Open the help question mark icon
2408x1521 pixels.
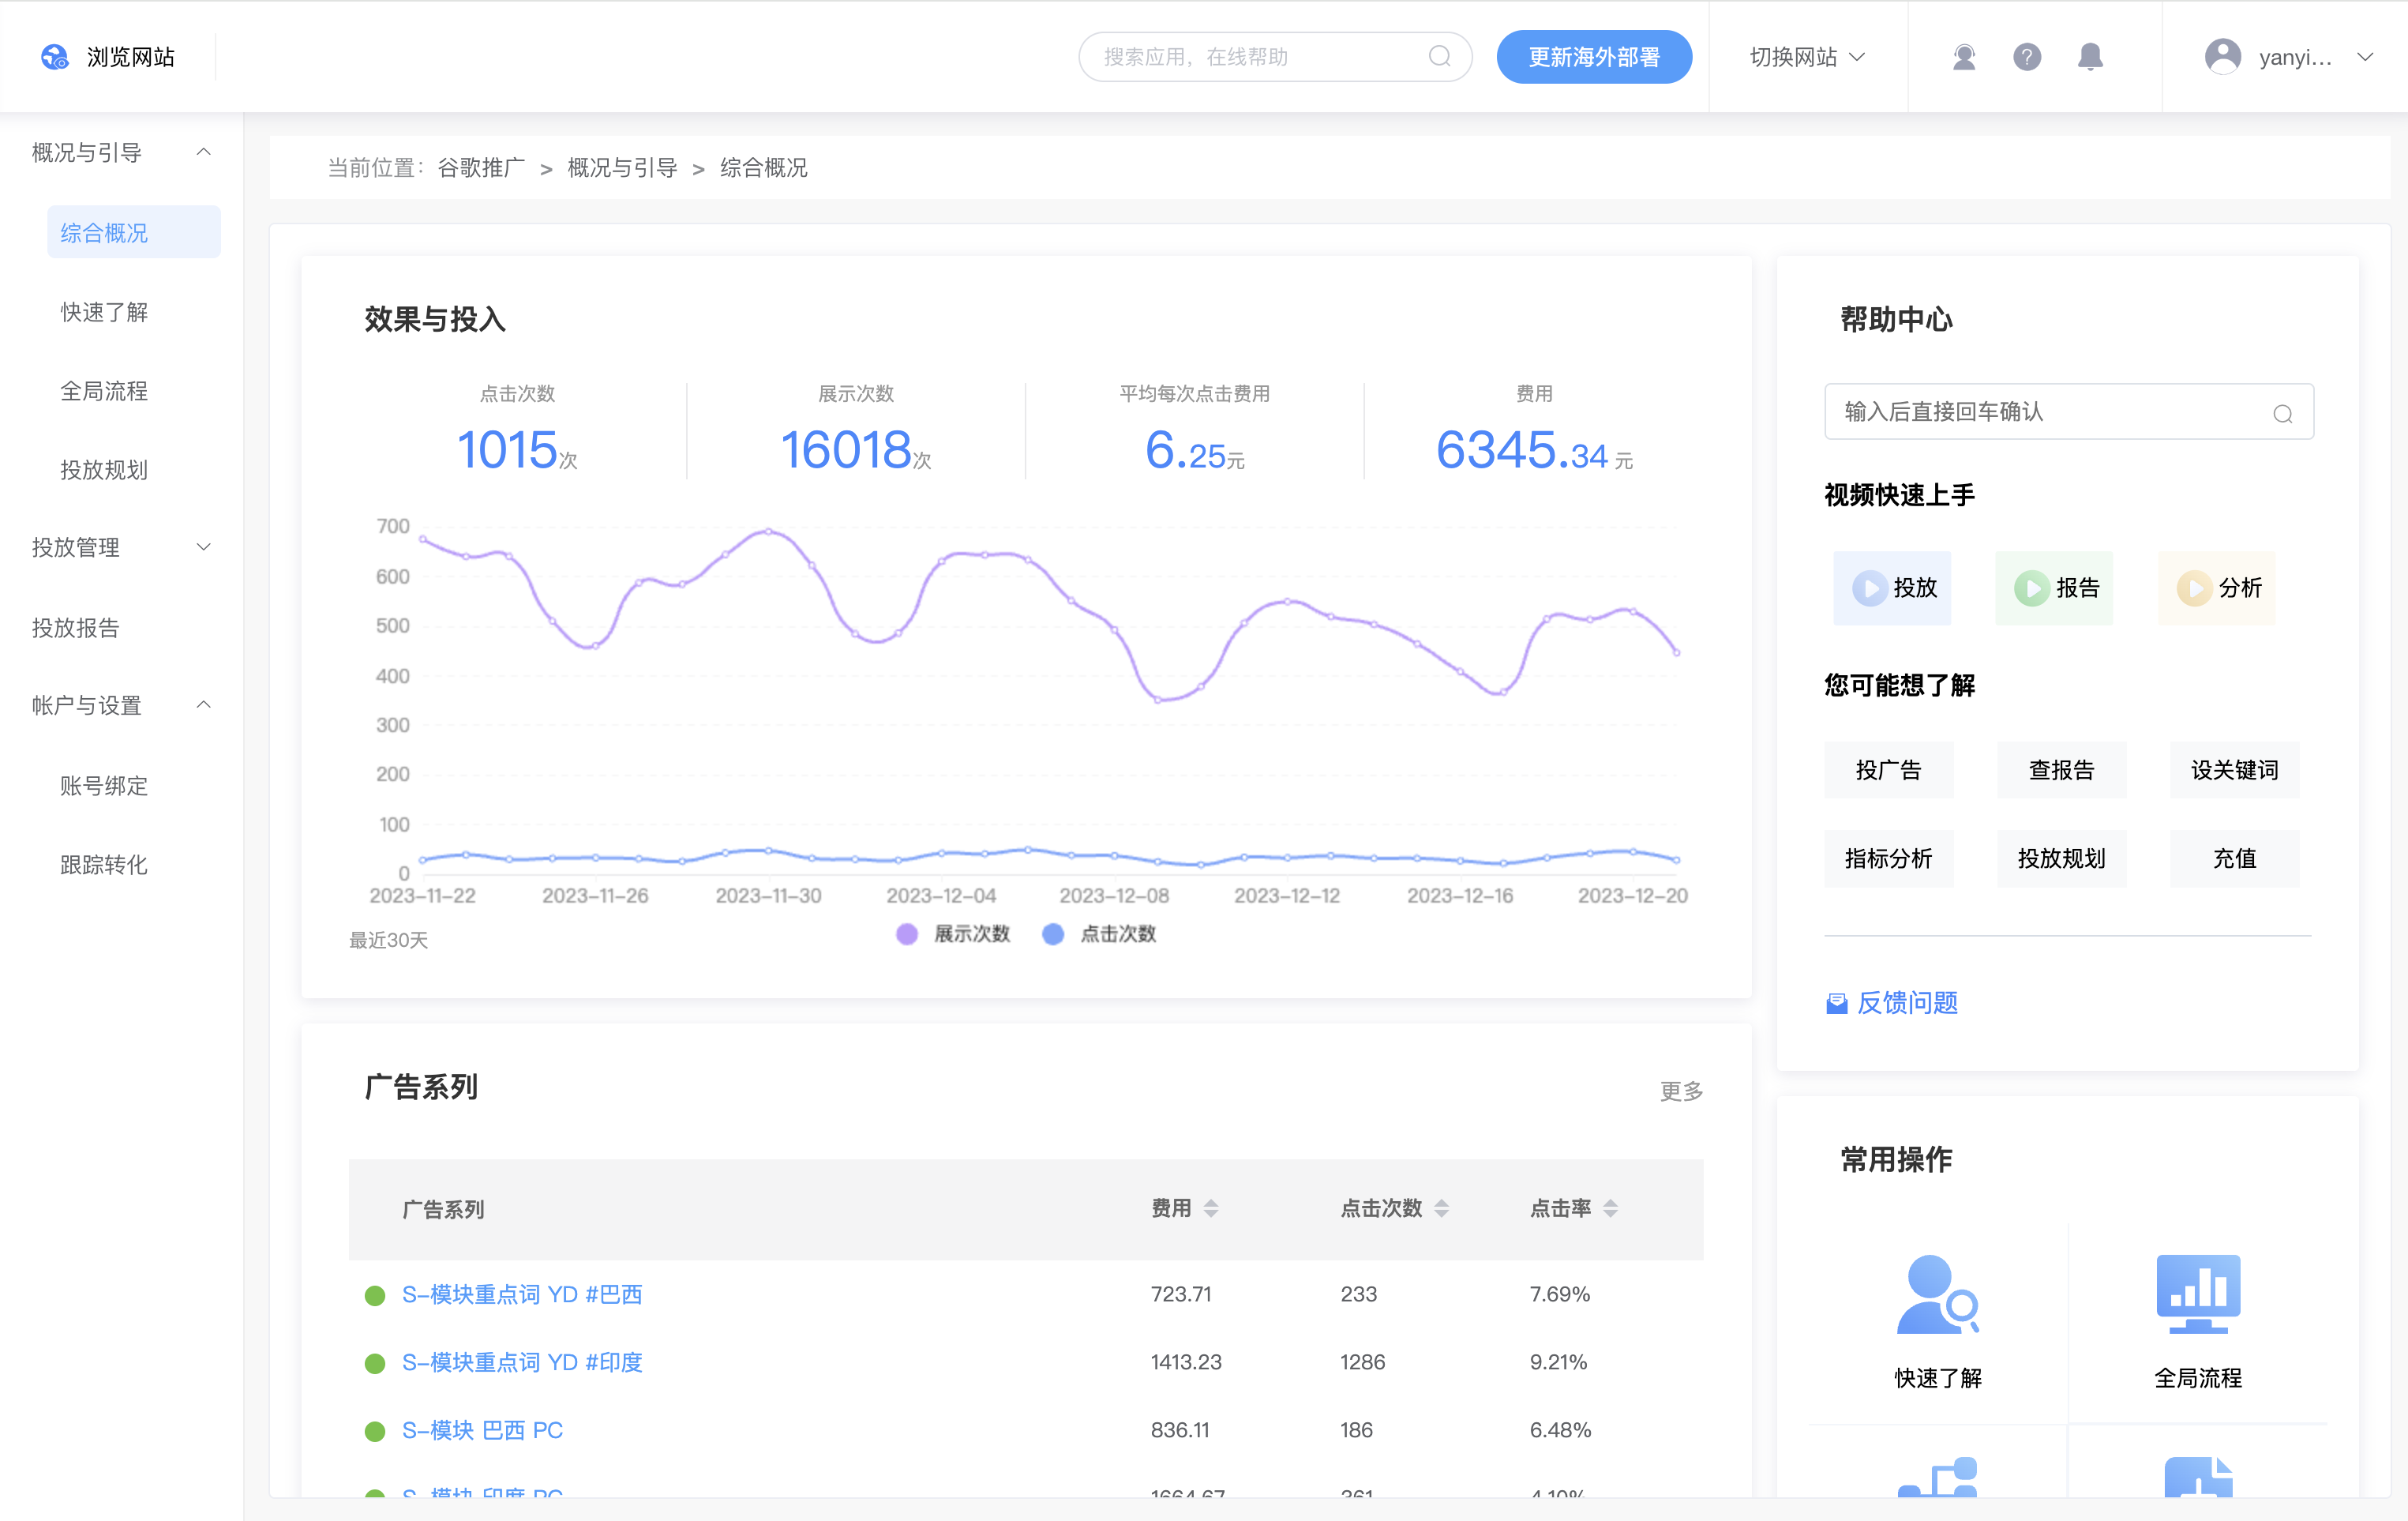[x=2026, y=57]
